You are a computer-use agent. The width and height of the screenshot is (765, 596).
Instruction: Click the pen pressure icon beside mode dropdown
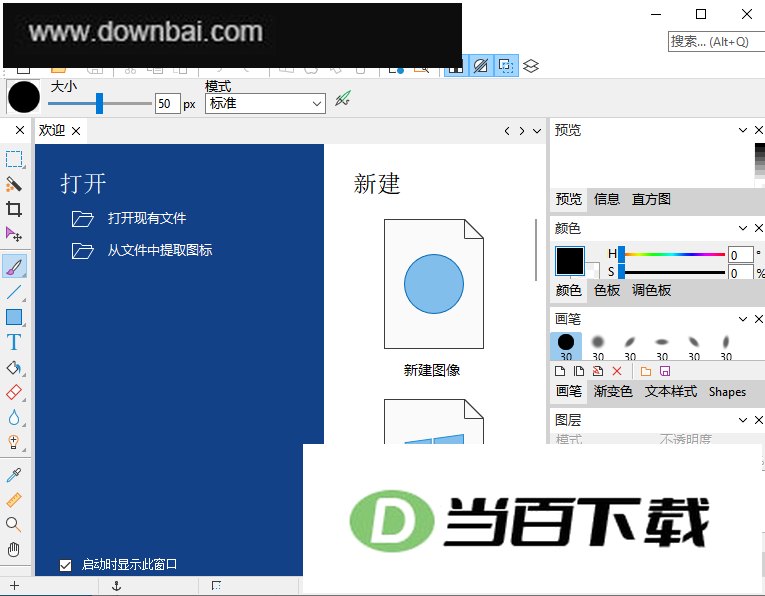(342, 99)
